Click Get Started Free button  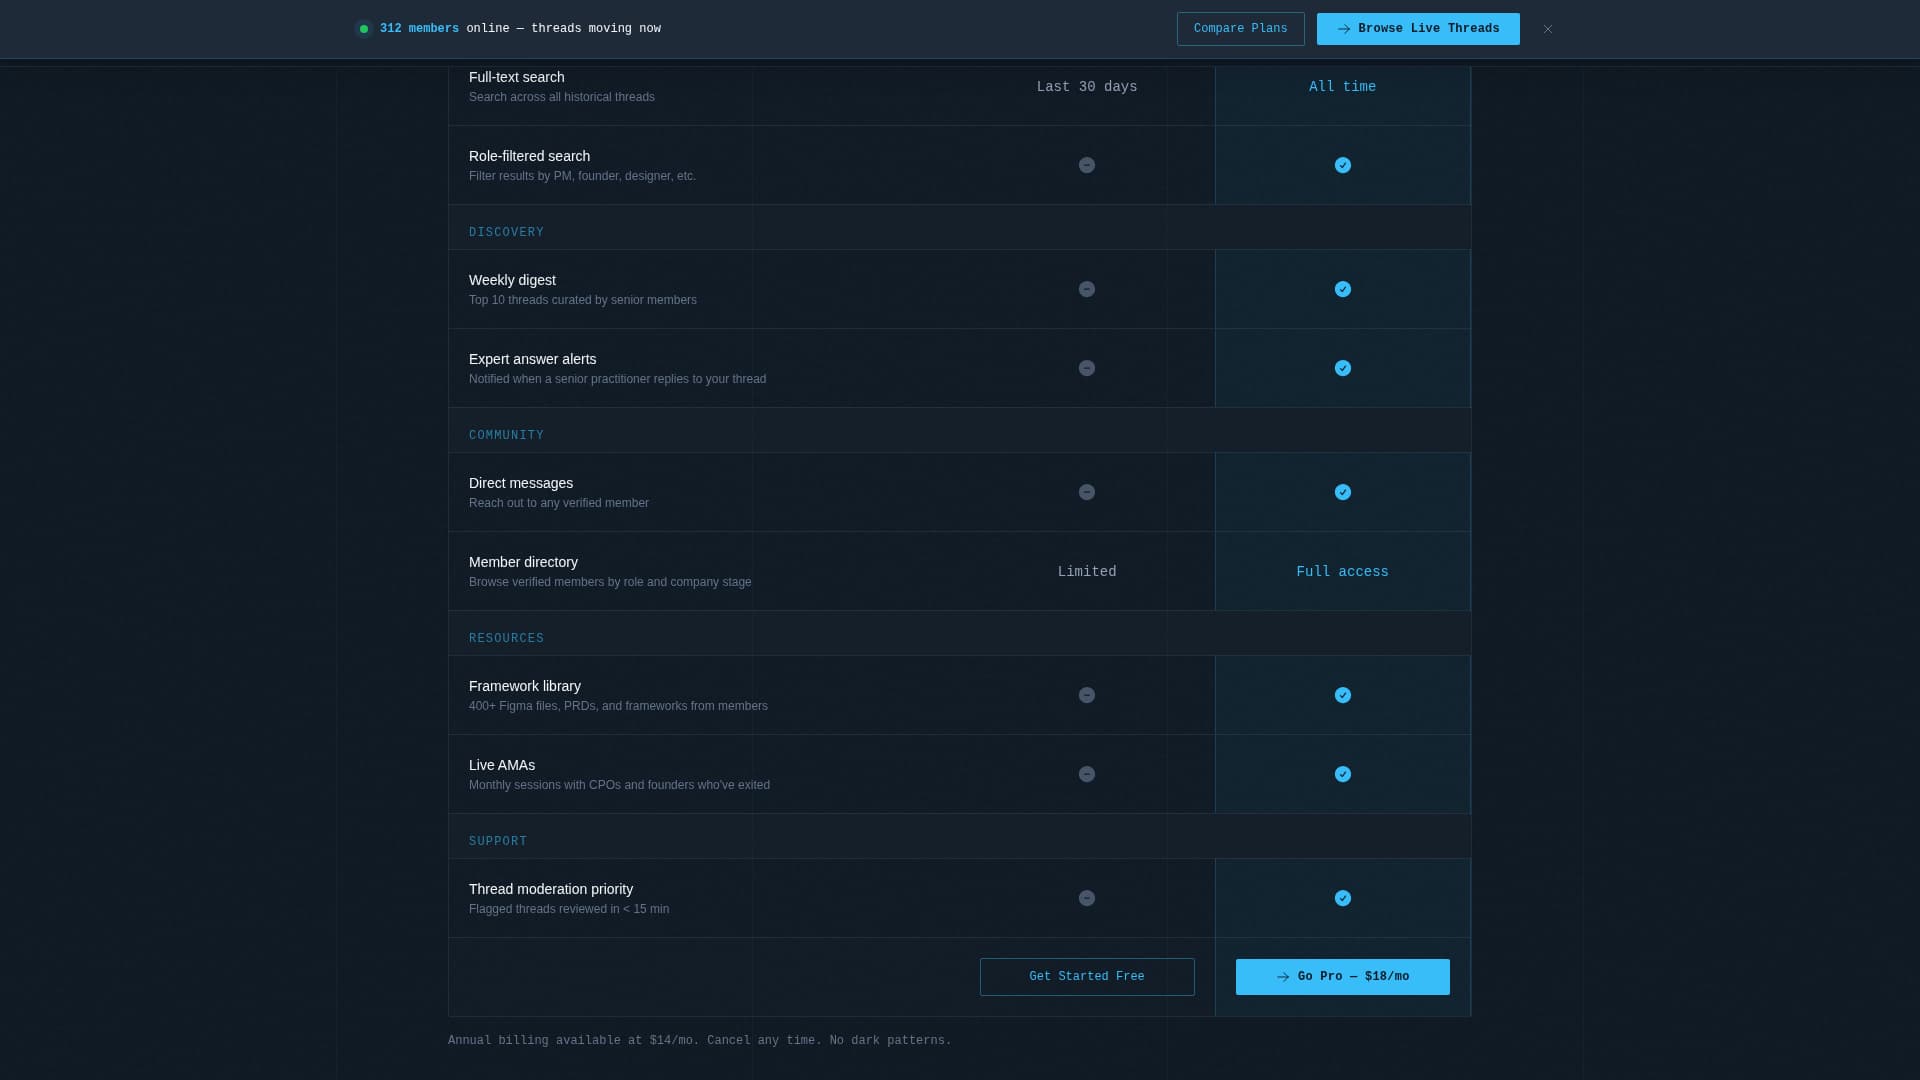point(1086,977)
